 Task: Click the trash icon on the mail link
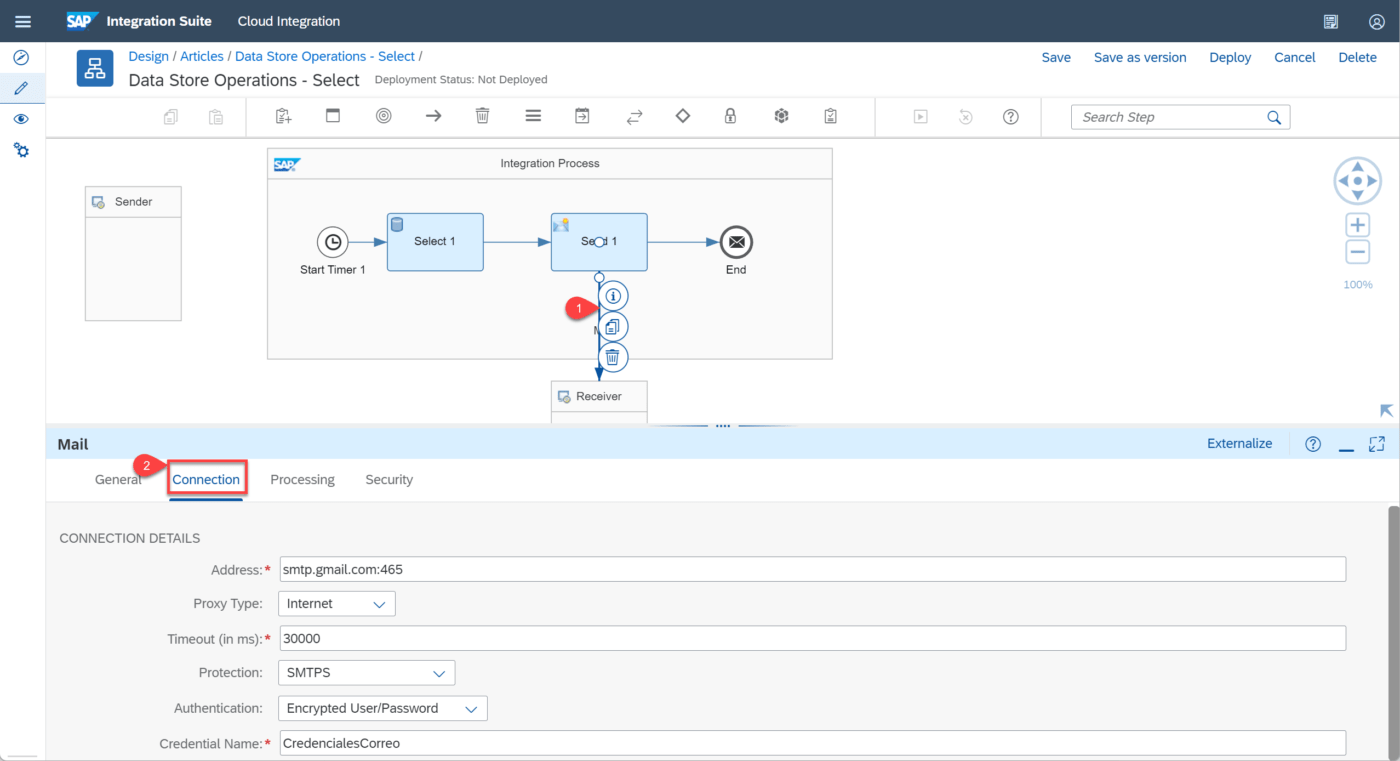tap(614, 357)
